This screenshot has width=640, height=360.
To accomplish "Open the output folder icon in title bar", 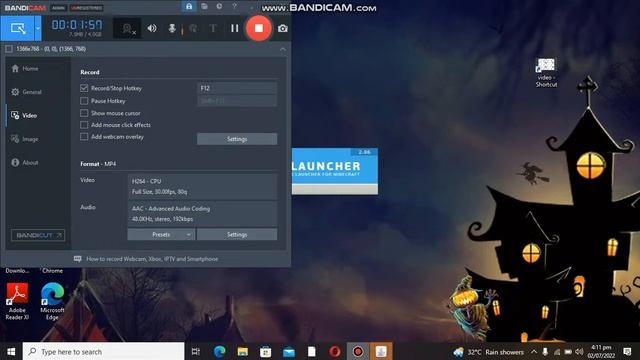I will [x=204, y=7].
